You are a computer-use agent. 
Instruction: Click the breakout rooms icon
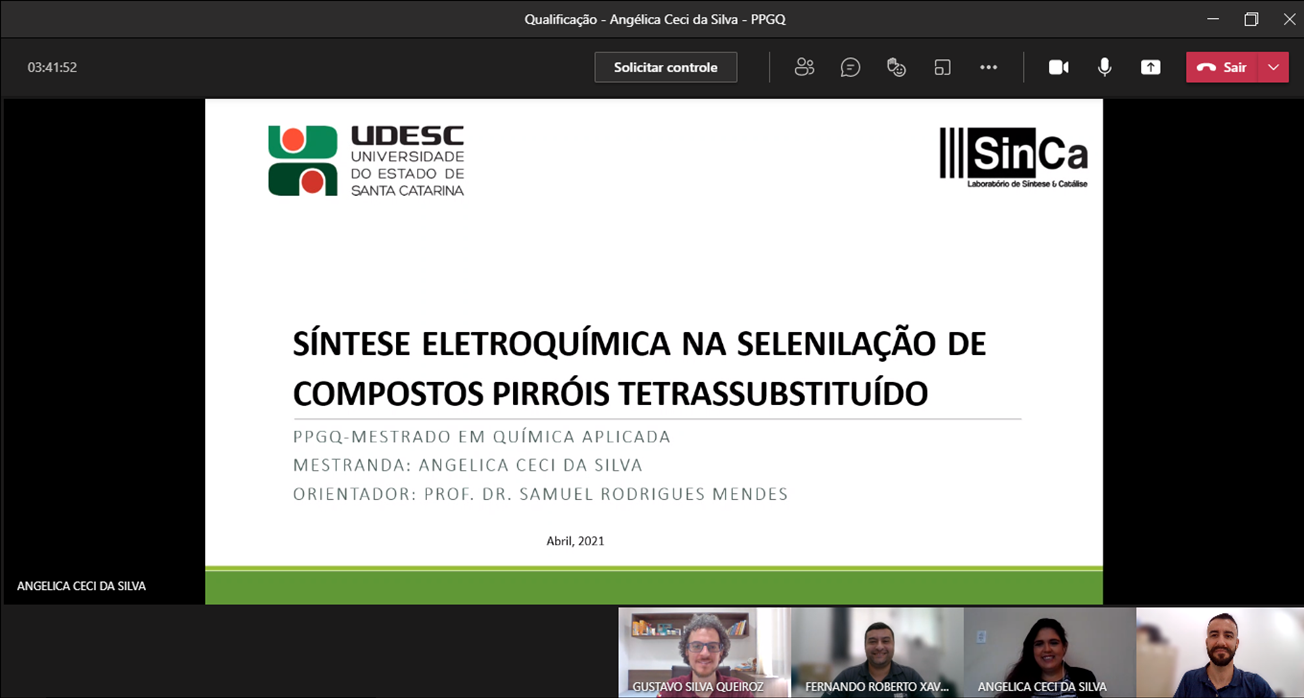[x=942, y=67]
